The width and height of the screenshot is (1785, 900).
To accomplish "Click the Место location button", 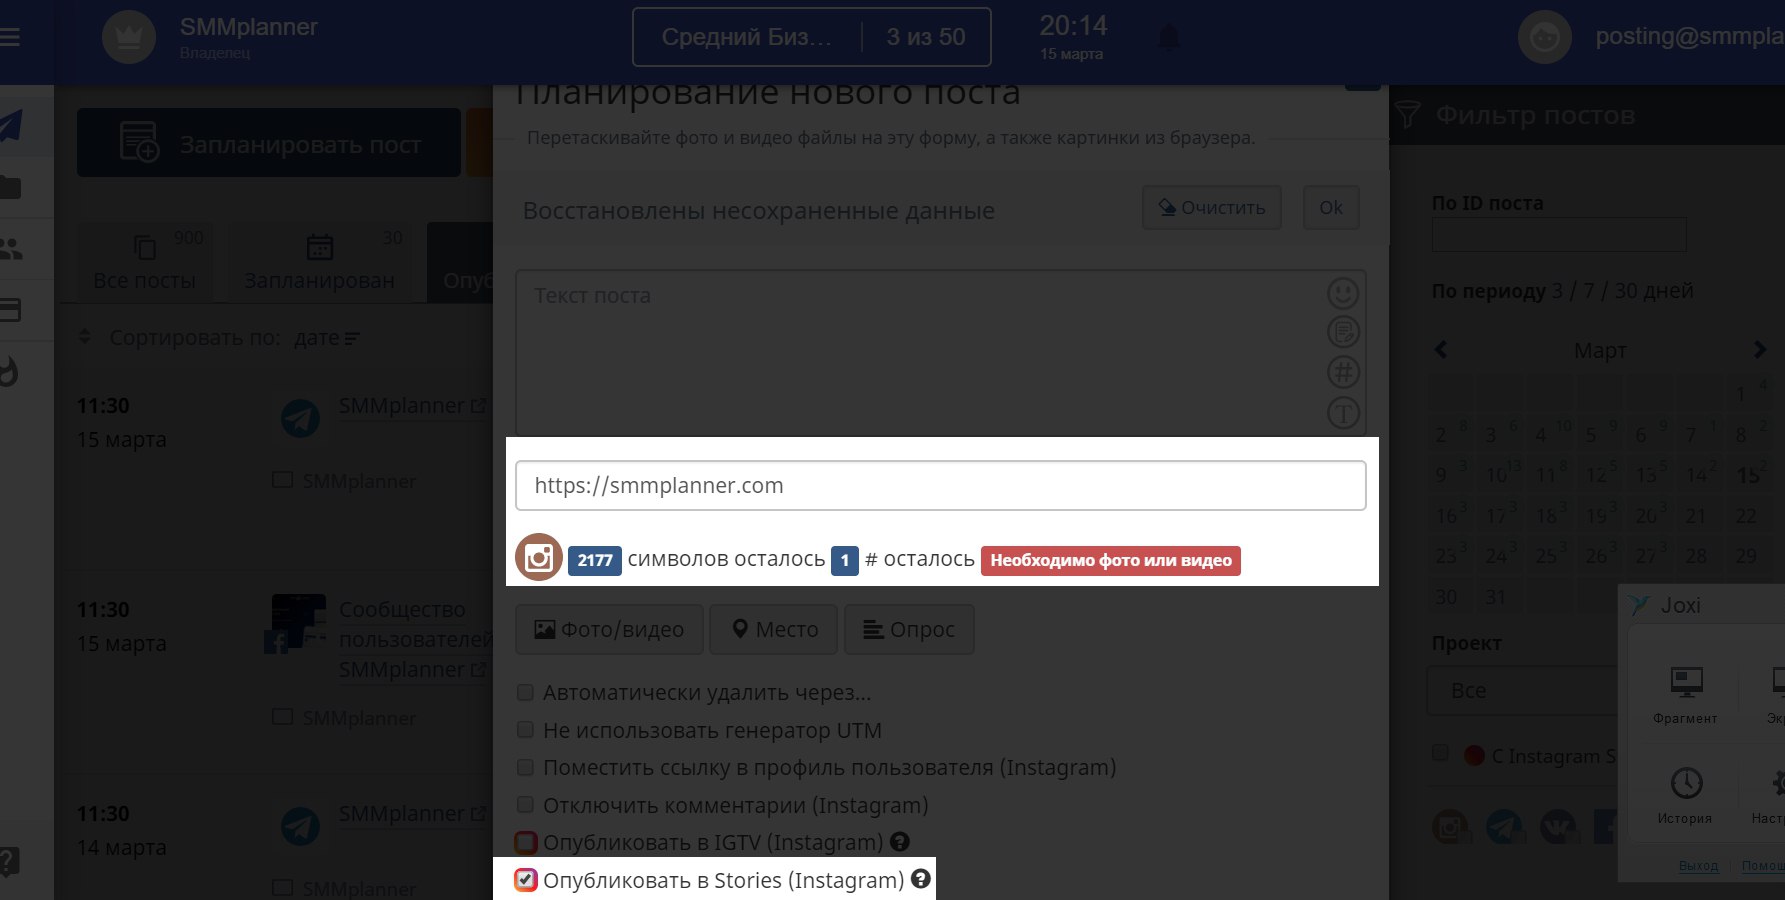I will coord(774,629).
